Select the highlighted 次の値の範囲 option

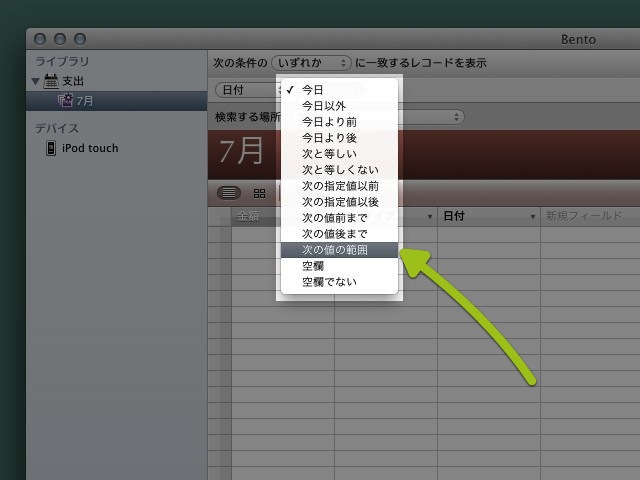339,250
